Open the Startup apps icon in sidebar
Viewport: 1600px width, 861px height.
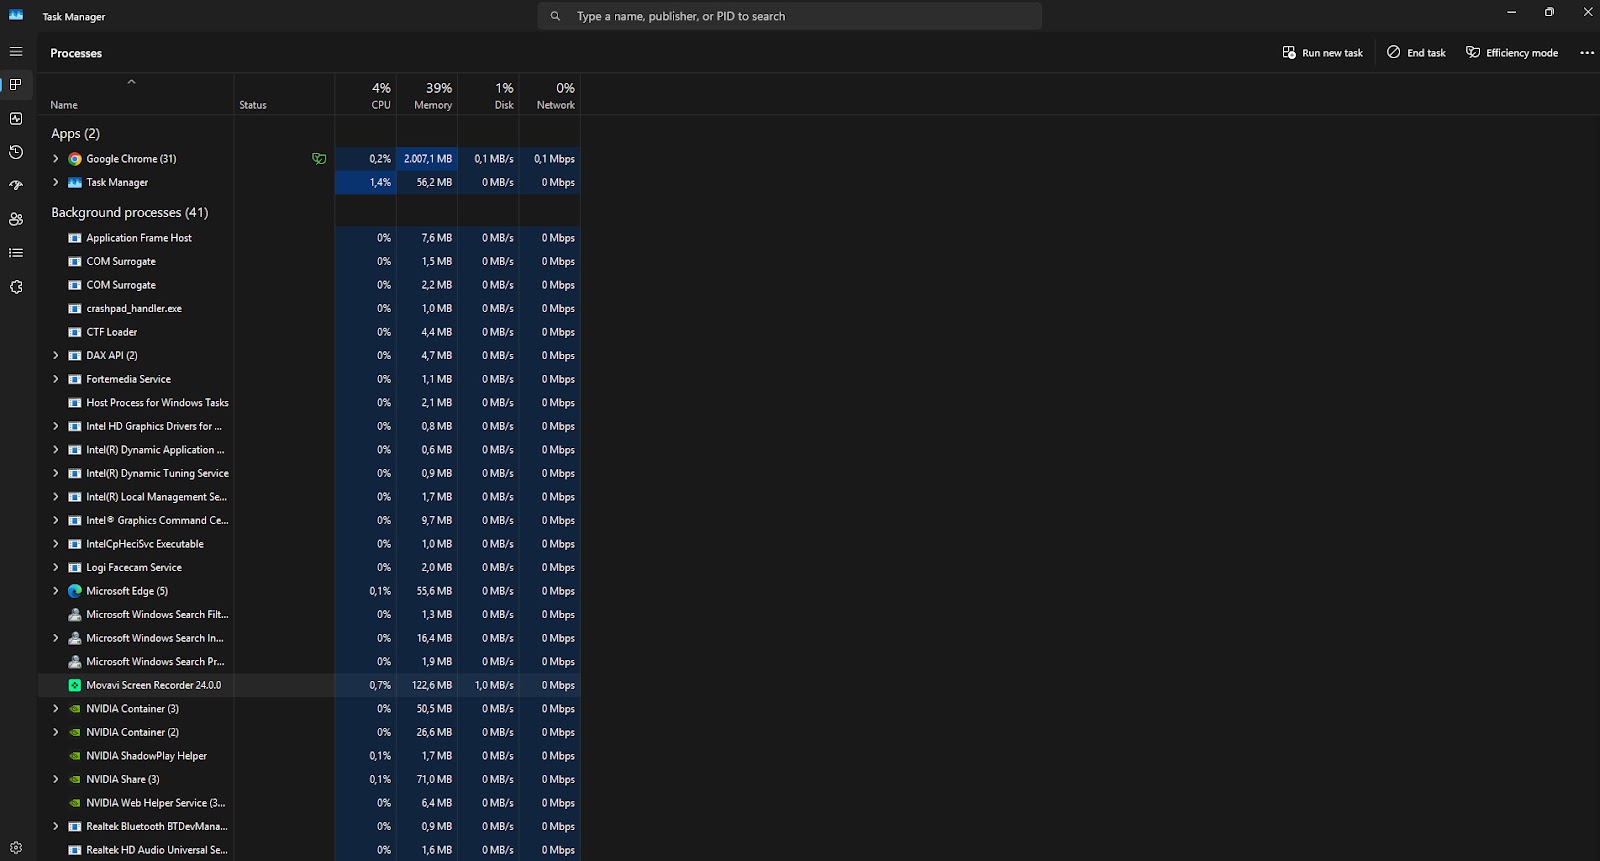tap(16, 186)
